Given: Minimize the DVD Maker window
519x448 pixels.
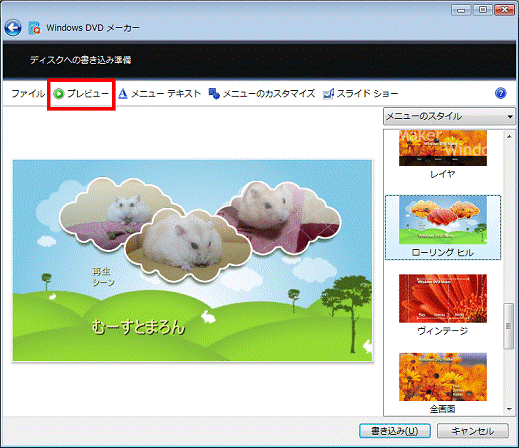Looking at the screenshot, I should pyautogui.click(x=461, y=10).
